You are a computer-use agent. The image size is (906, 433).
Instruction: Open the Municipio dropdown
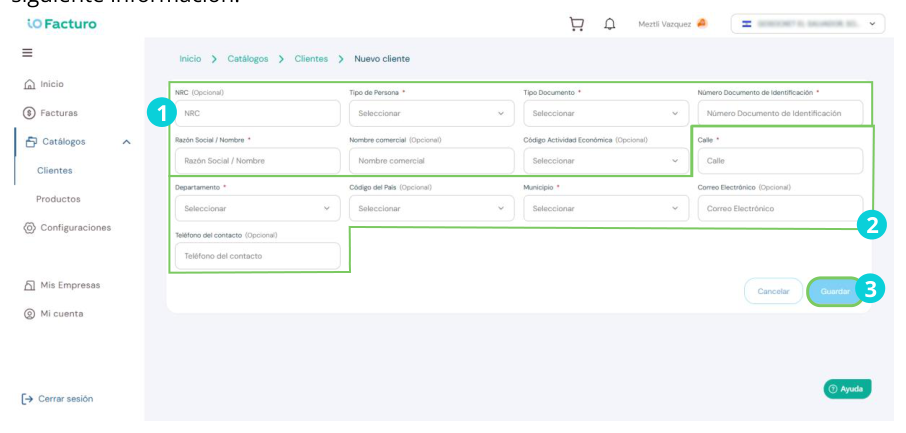(606, 208)
